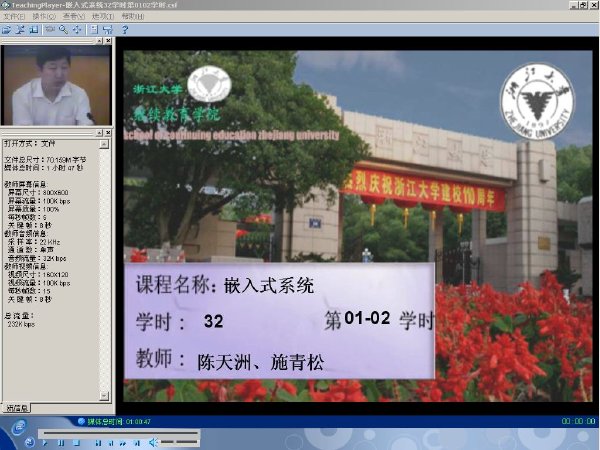Collapse the file info panel with arrow button
600x450 pixels.
click(x=99, y=132)
